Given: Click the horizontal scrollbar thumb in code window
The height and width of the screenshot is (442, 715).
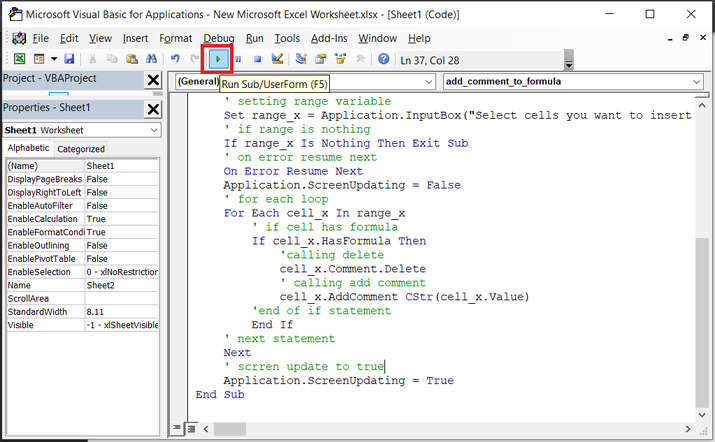Looking at the screenshot, I should [230, 429].
